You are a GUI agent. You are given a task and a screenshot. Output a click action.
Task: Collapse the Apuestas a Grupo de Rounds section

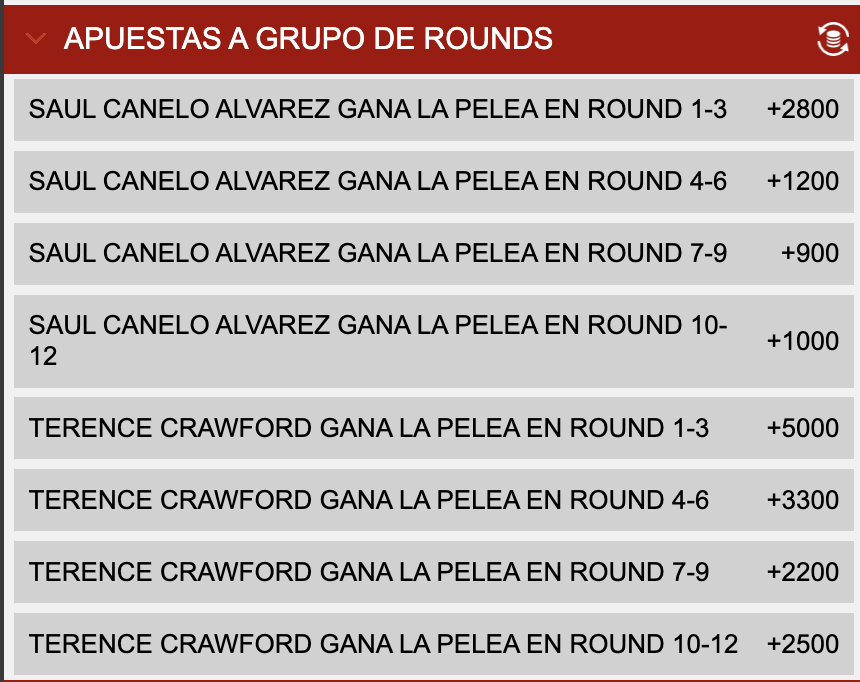pos(36,38)
